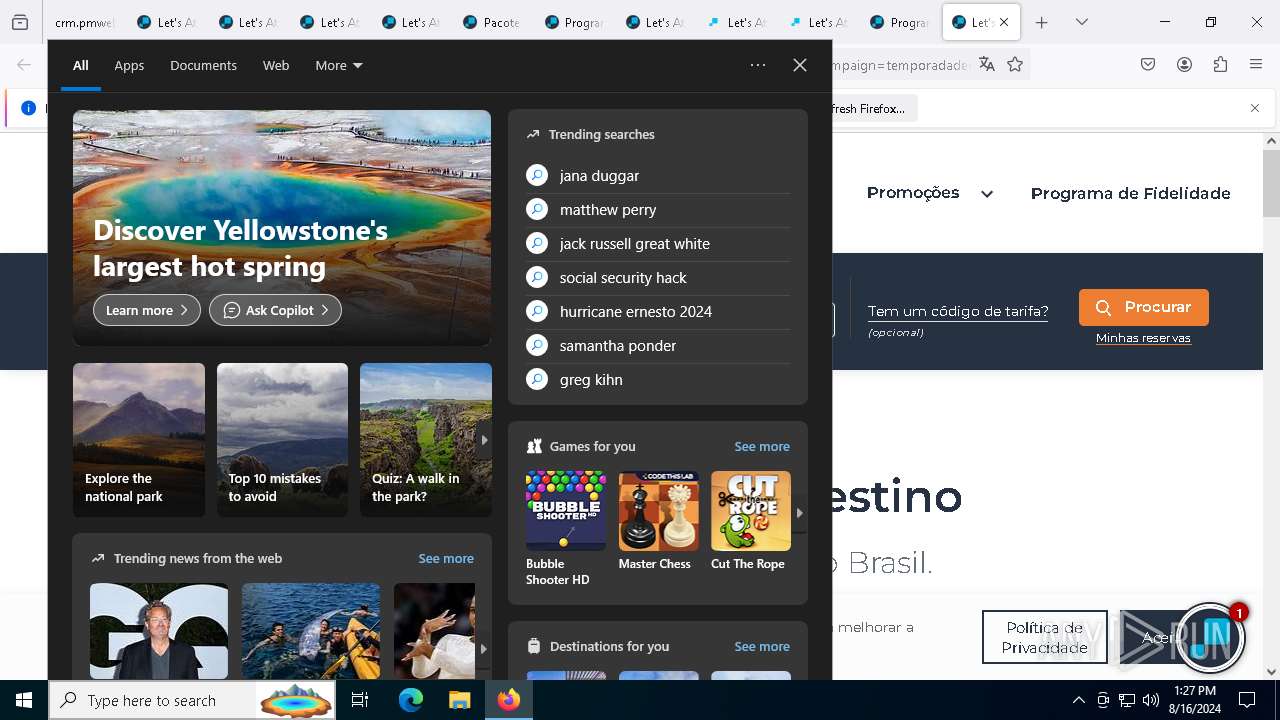The width and height of the screenshot is (1280, 720).
Task: Open Explore the national park card
Action: click(x=139, y=440)
